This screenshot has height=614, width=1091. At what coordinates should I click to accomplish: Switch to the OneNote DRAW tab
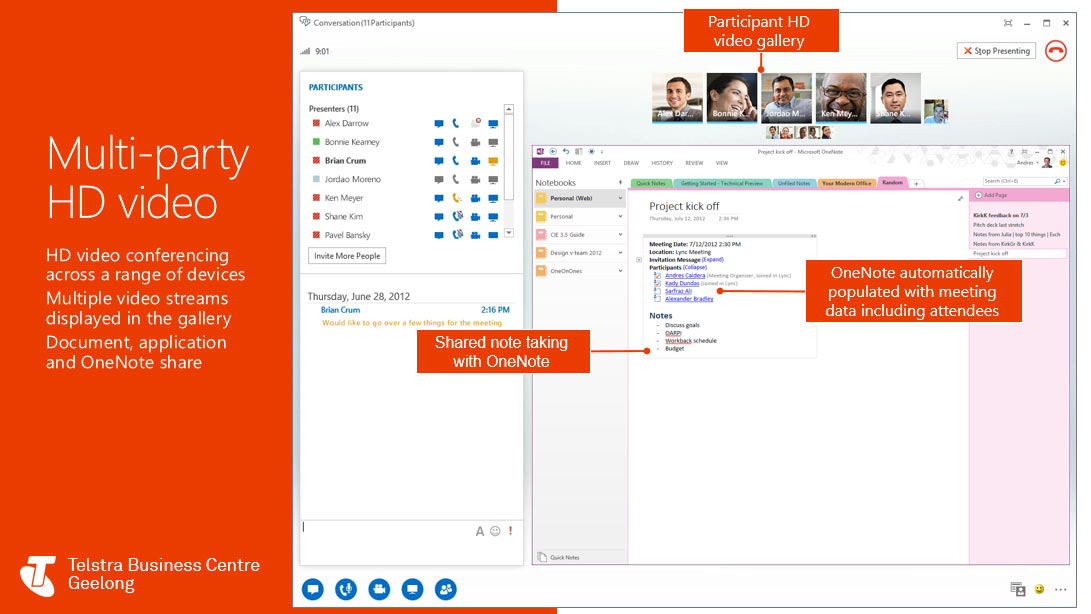click(x=631, y=163)
